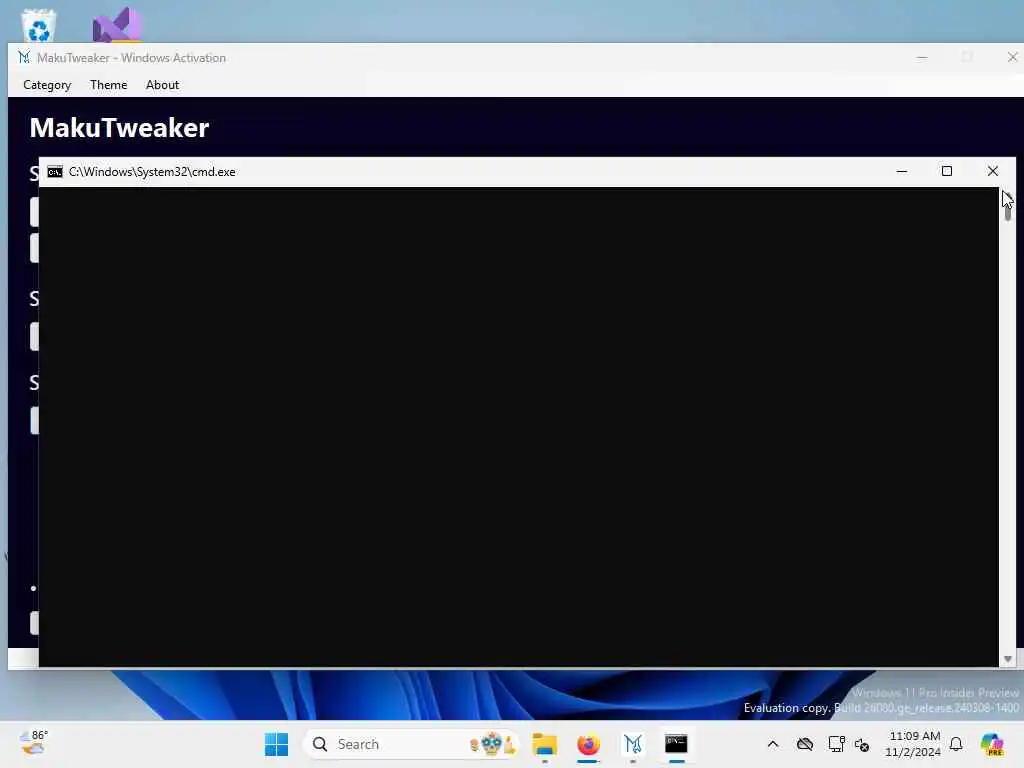The height and width of the screenshot is (768, 1024).
Task: Click the cmd.exe scrollbar down arrow
Action: click(1008, 659)
